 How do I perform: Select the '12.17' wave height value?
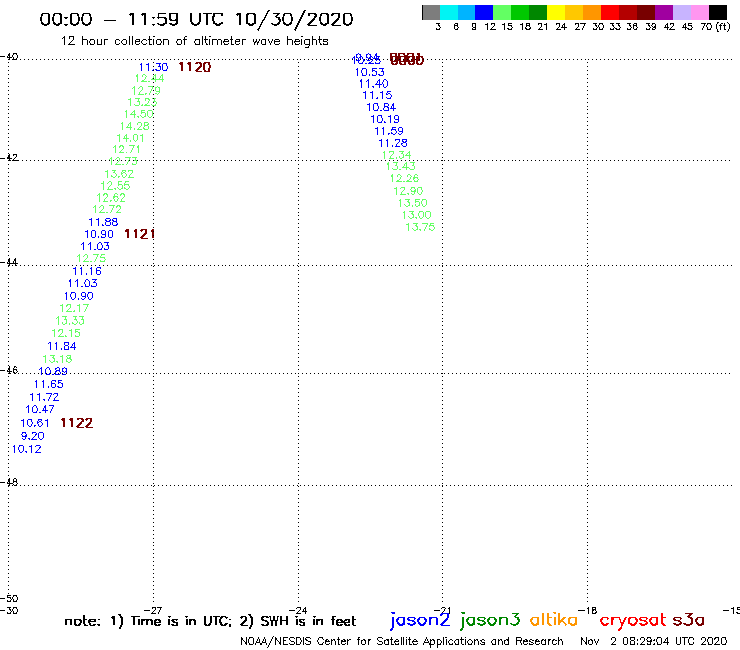(74, 308)
